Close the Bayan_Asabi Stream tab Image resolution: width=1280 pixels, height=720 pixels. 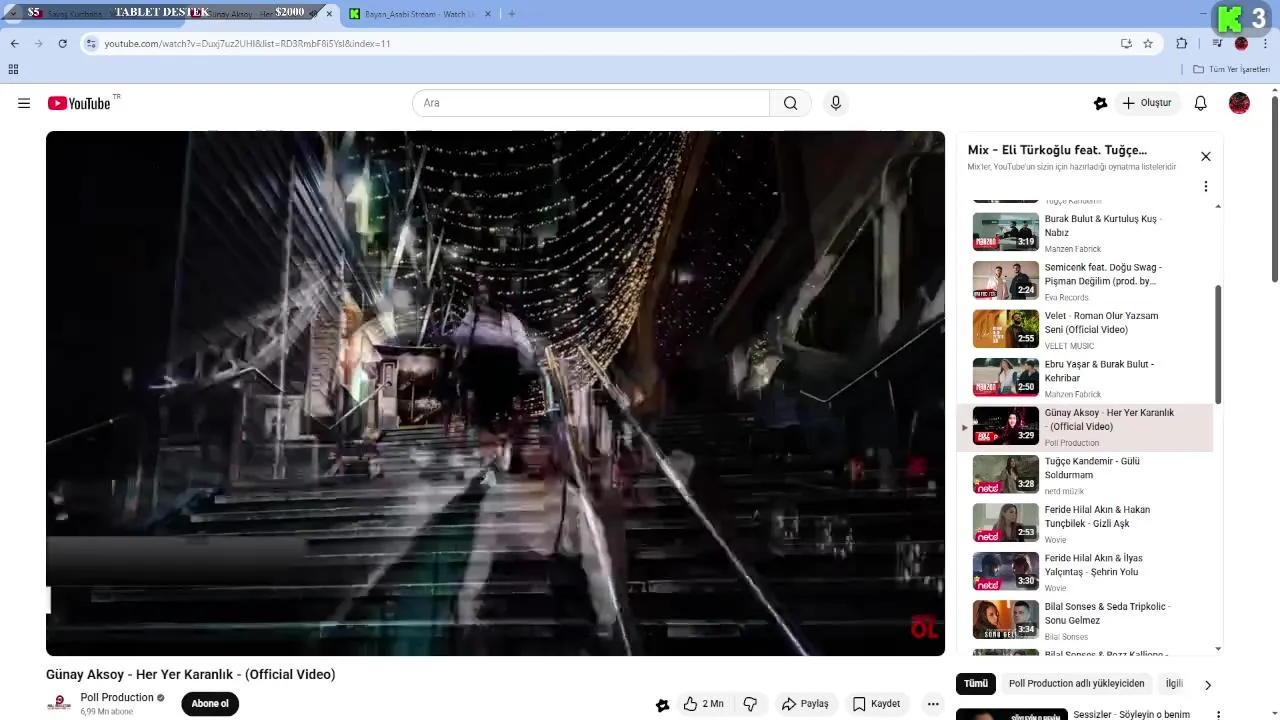pos(489,14)
